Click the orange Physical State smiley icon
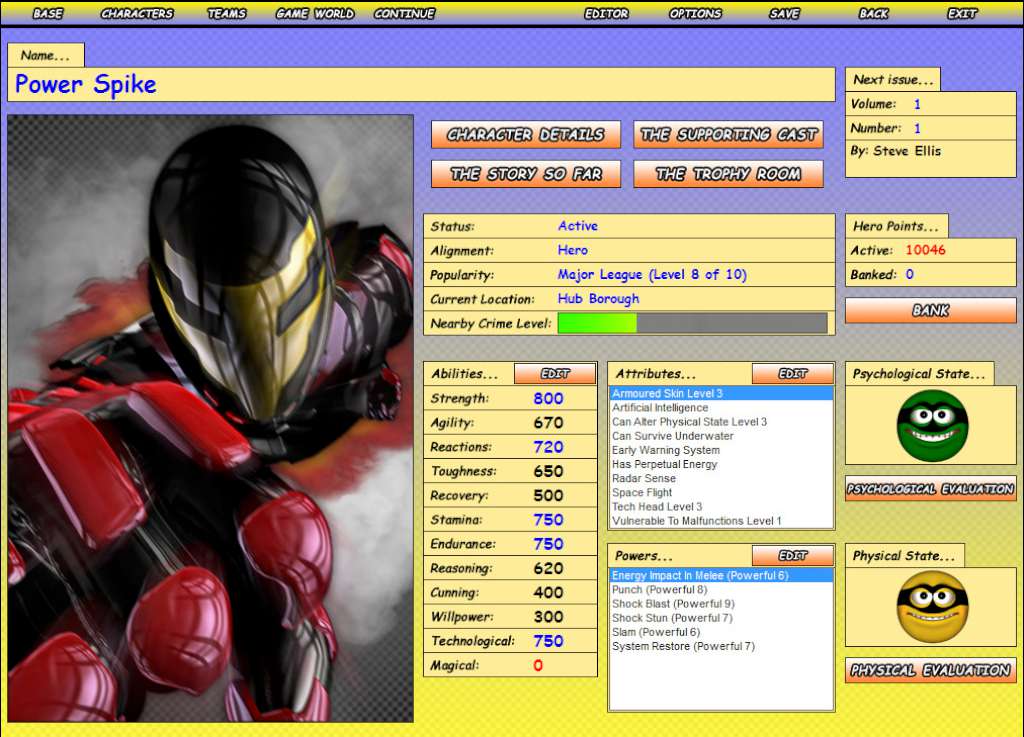The image size is (1024, 737). tap(930, 606)
